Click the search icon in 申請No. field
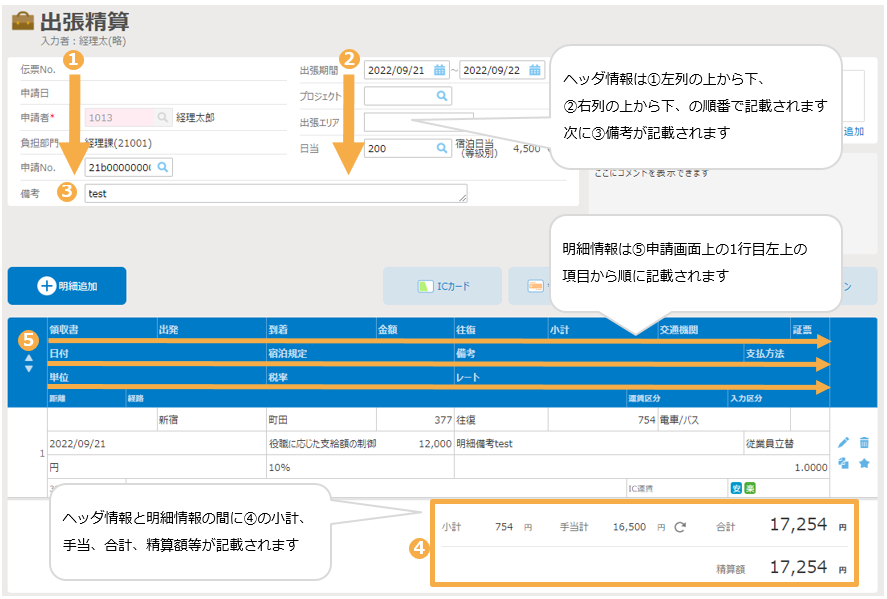 (x=162, y=167)
